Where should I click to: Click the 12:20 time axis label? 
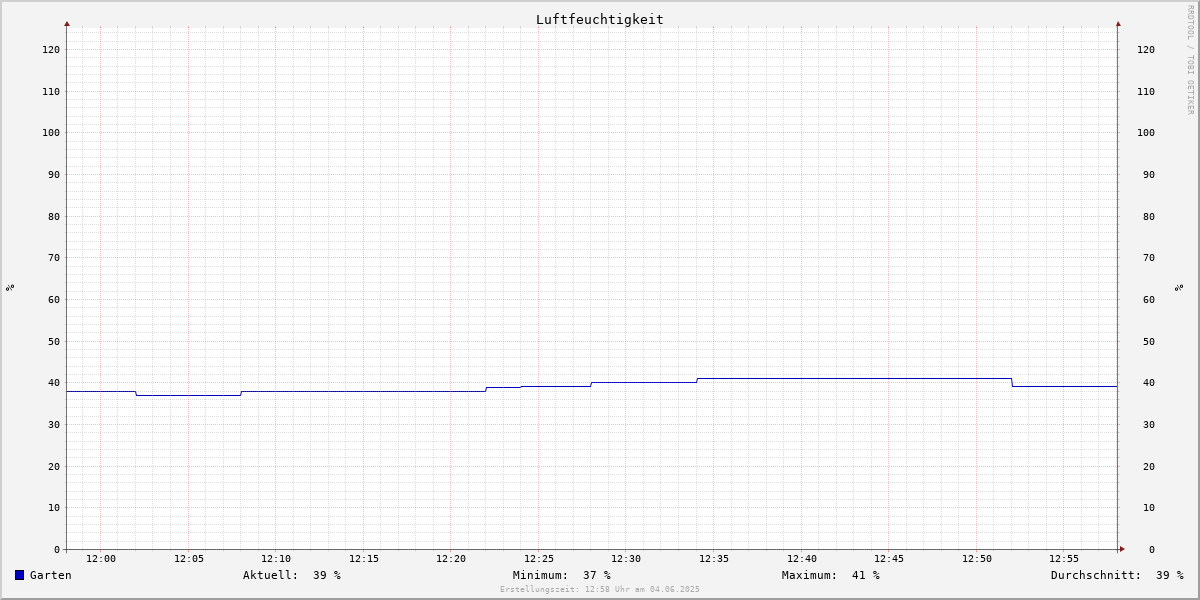tap(451, 559)
